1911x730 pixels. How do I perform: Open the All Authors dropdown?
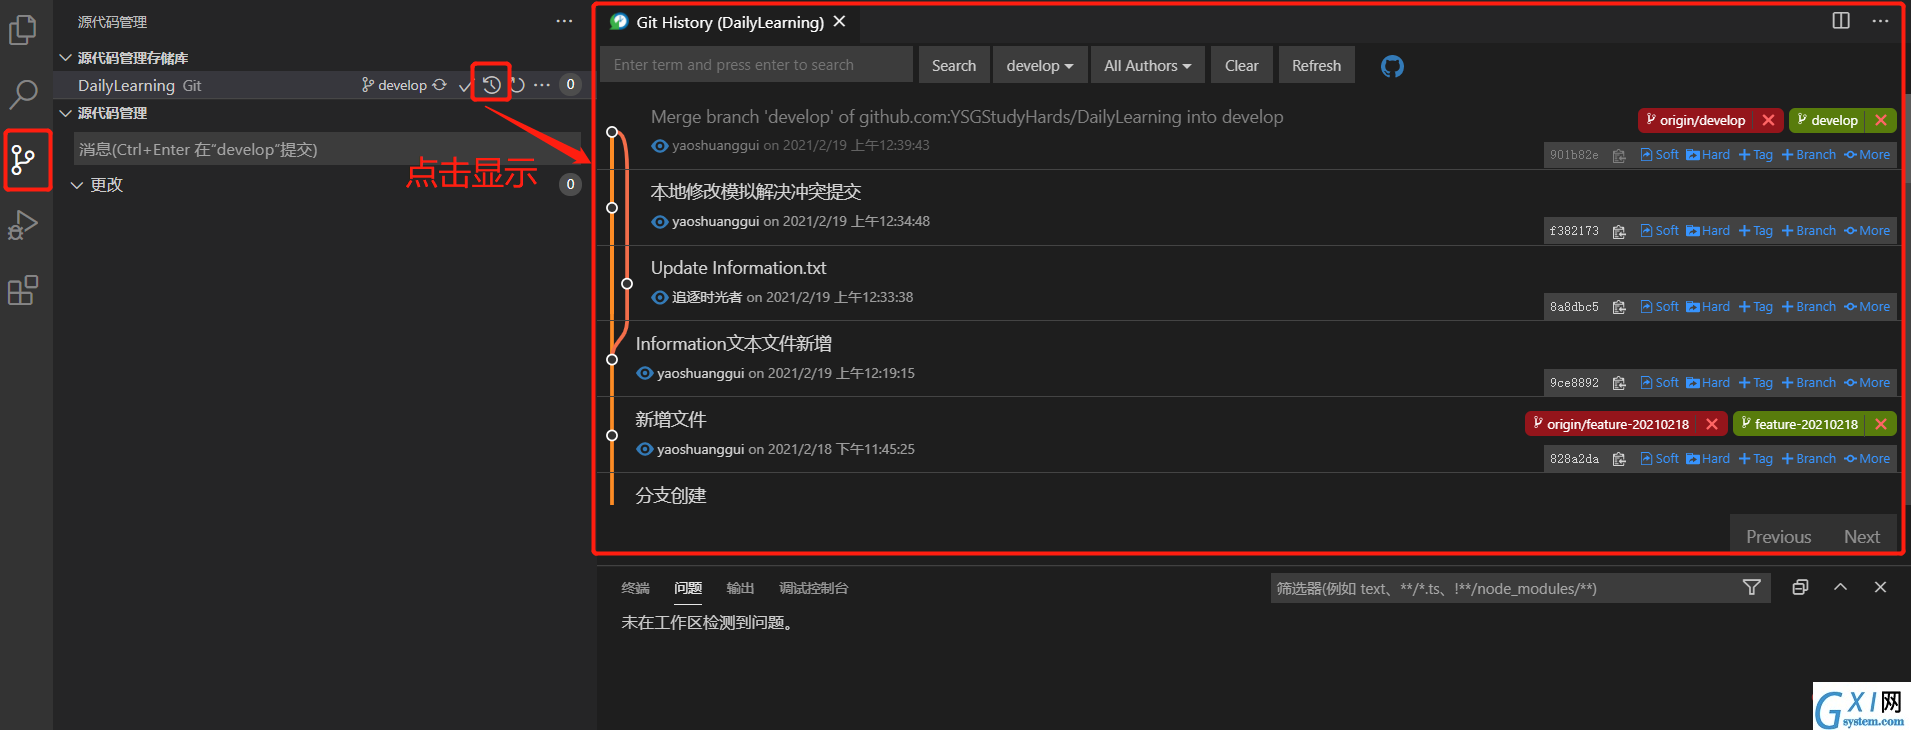[x=1147, y=65]
